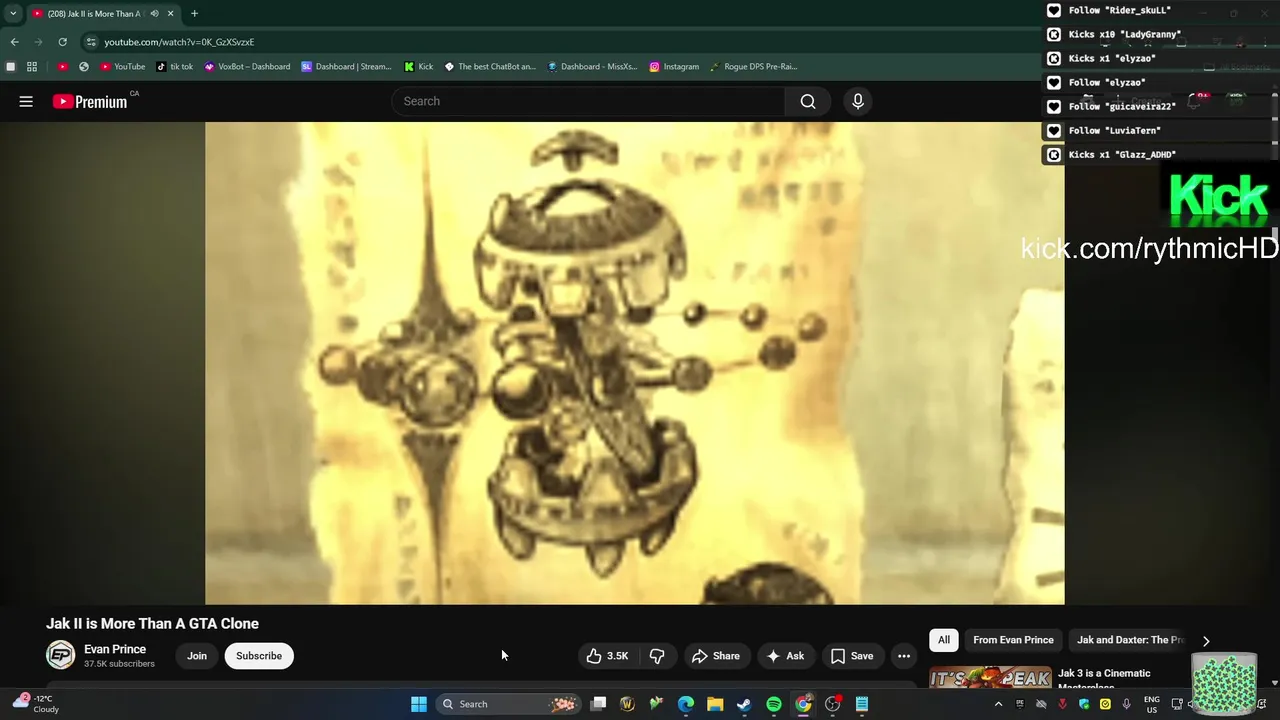Start voice search with the microphone icon

857,101
